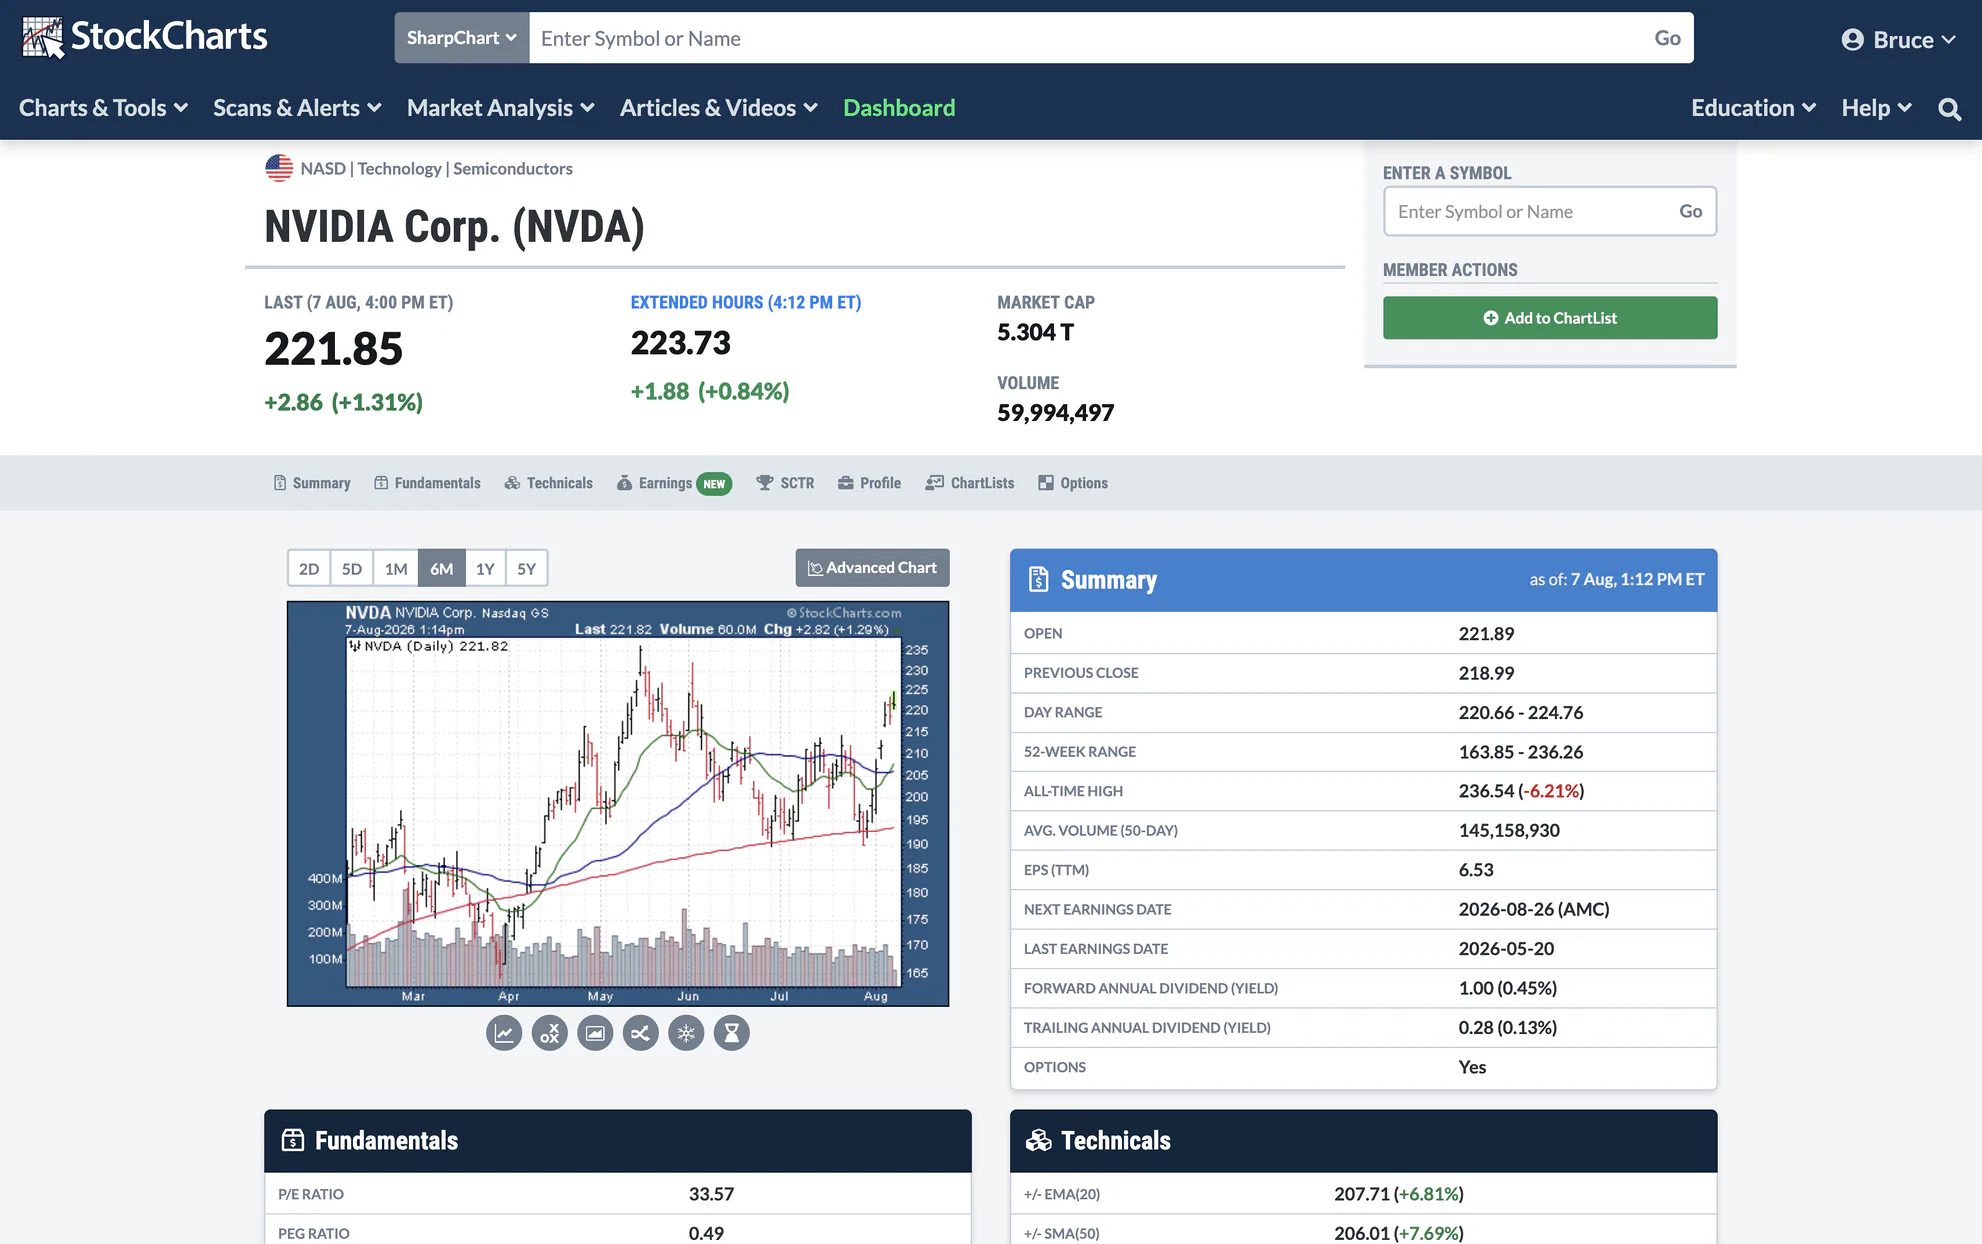Open the Dashboard page

[x=899, y=108]
